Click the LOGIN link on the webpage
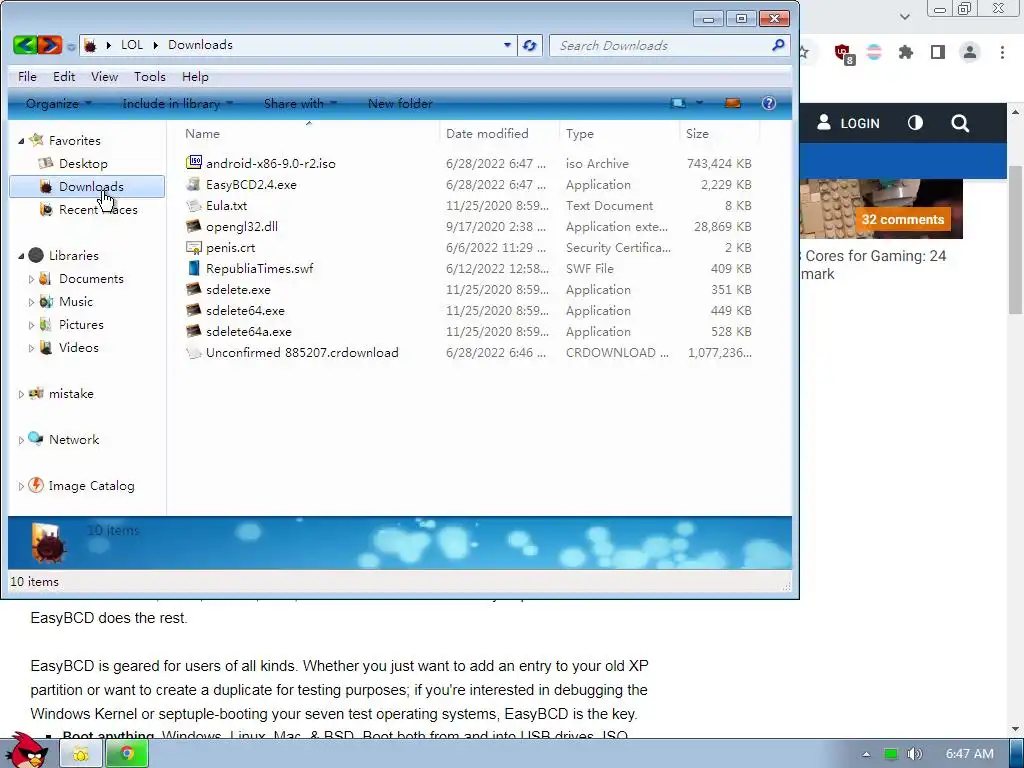The image size is (1024, 768). [x=848, y=123]
